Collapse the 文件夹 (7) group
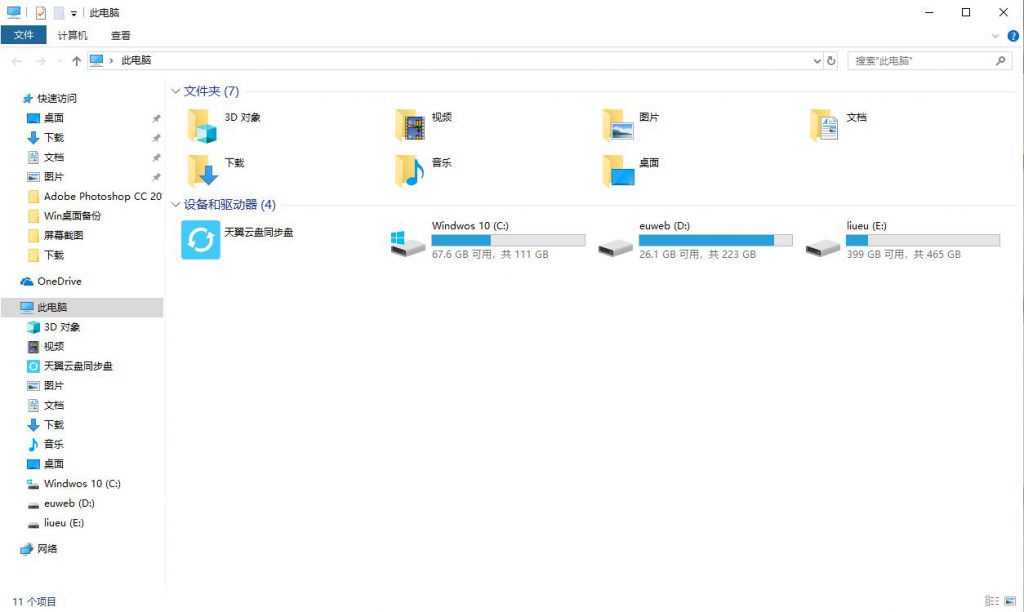The image size is (1024, 612). tap(176, 92)
